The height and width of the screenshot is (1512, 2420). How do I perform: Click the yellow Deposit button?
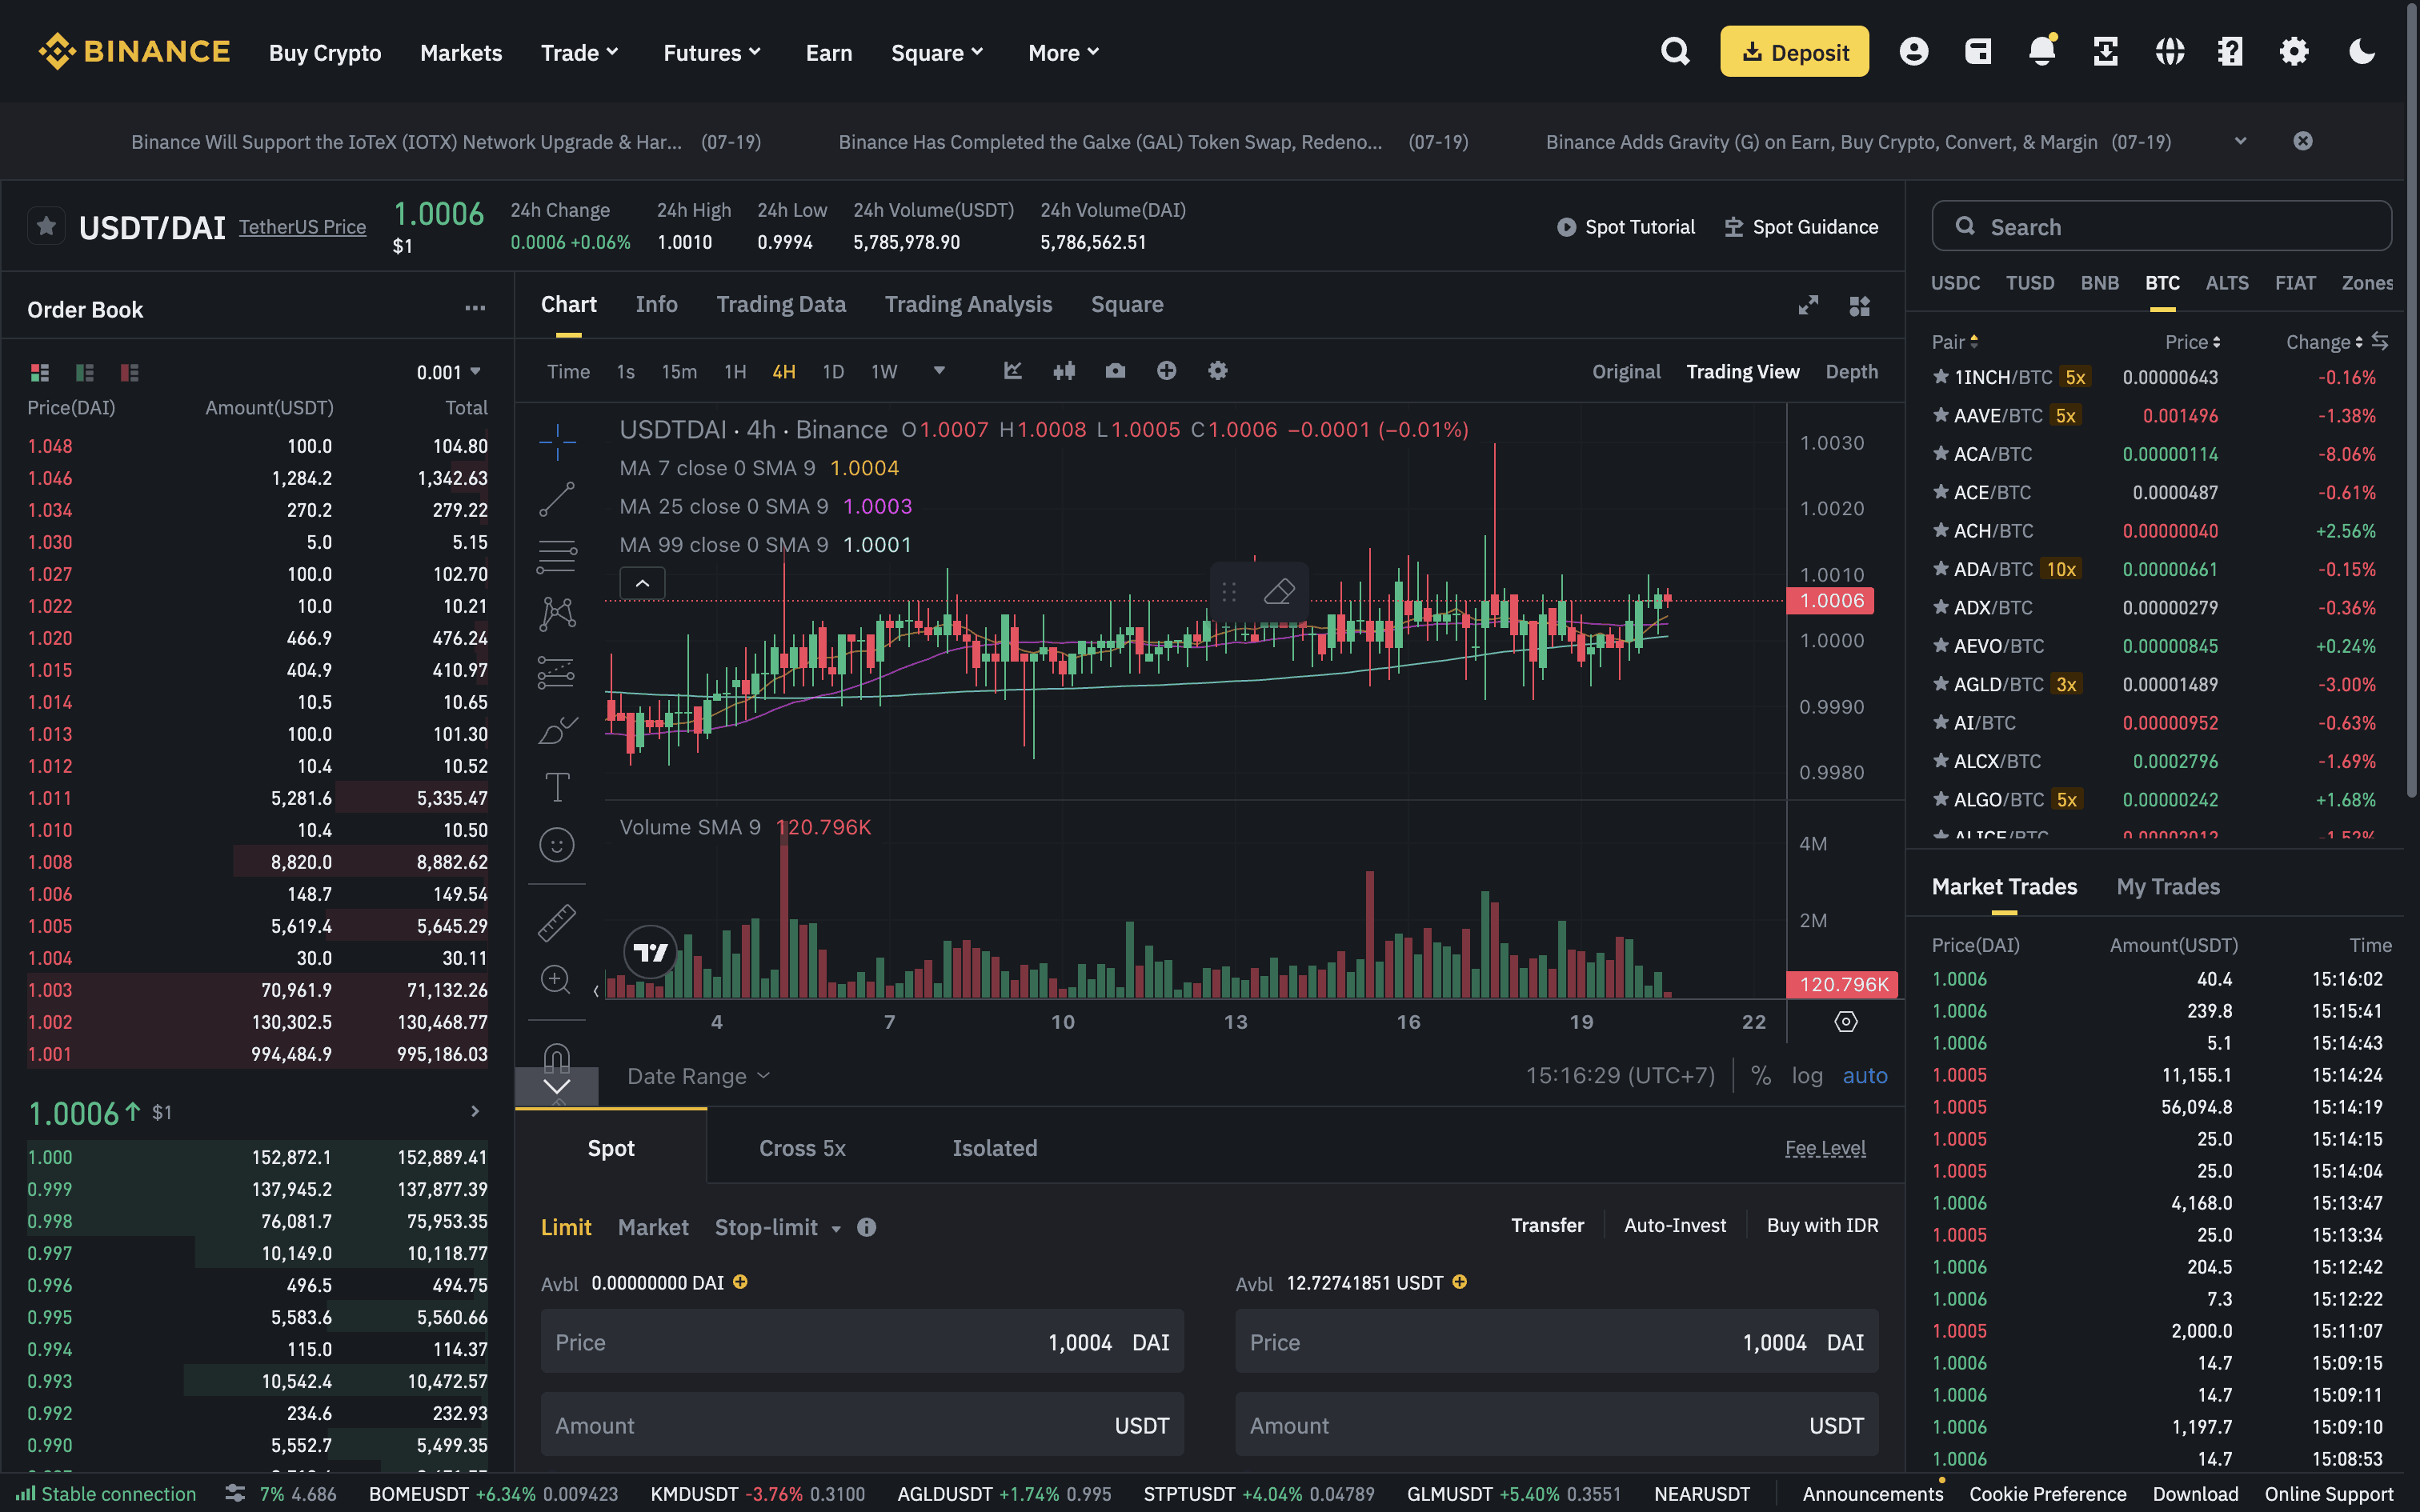[1794, 52]
